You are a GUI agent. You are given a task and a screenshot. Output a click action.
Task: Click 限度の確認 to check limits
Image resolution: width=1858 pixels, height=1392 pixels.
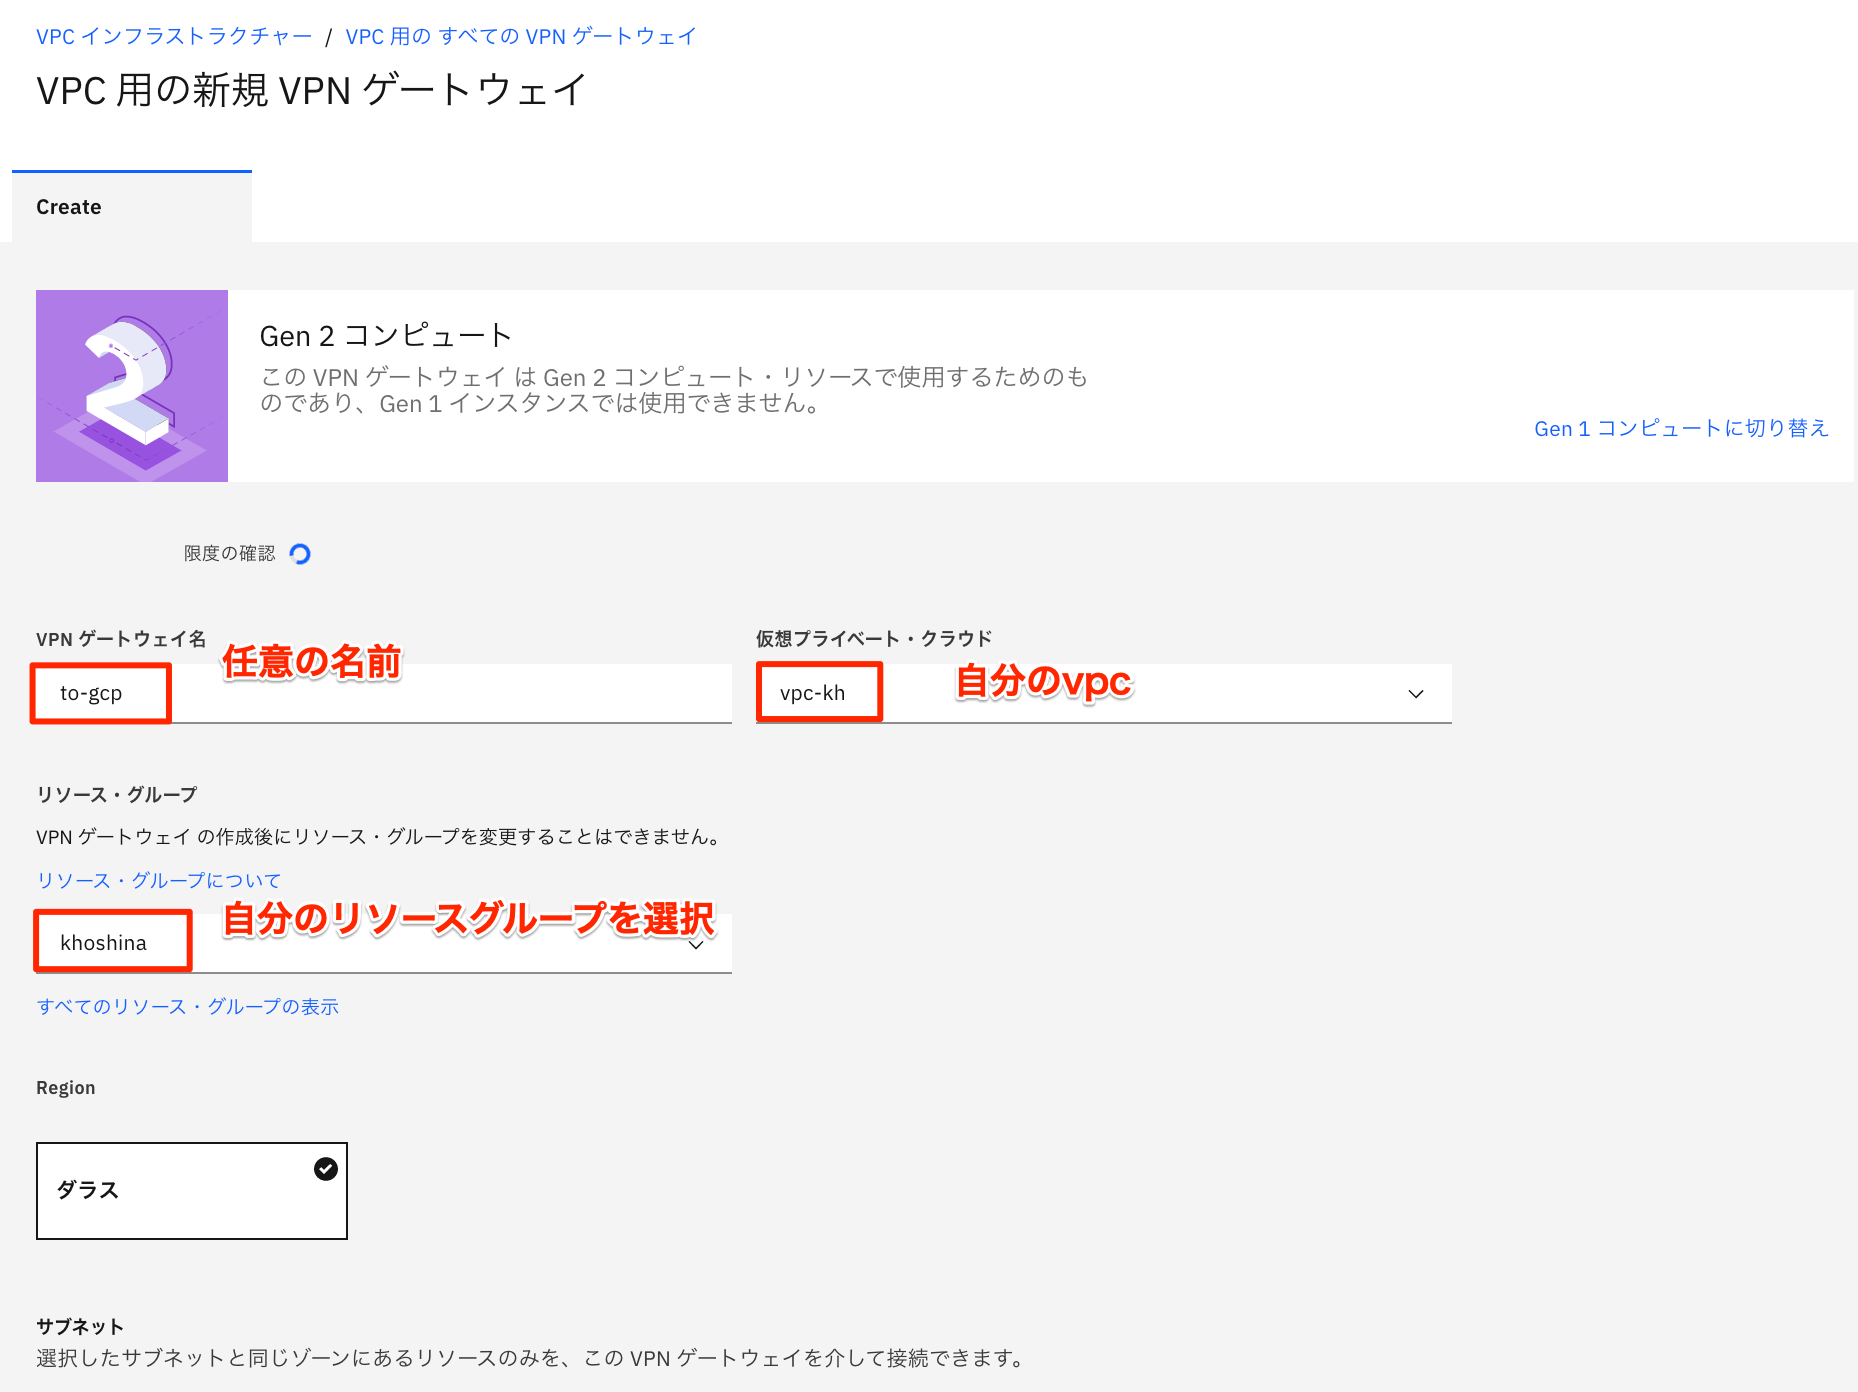tap(228, 553)
